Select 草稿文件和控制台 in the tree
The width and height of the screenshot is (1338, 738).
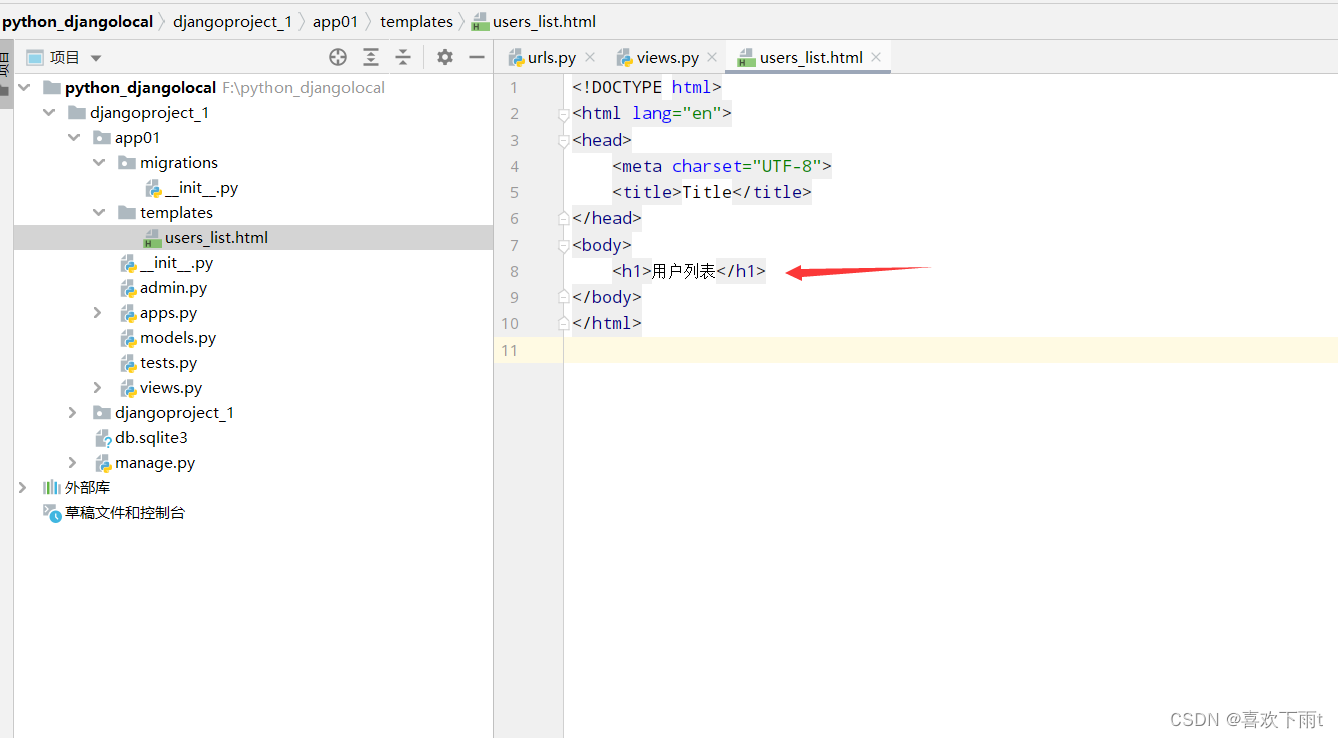point(125,513)
